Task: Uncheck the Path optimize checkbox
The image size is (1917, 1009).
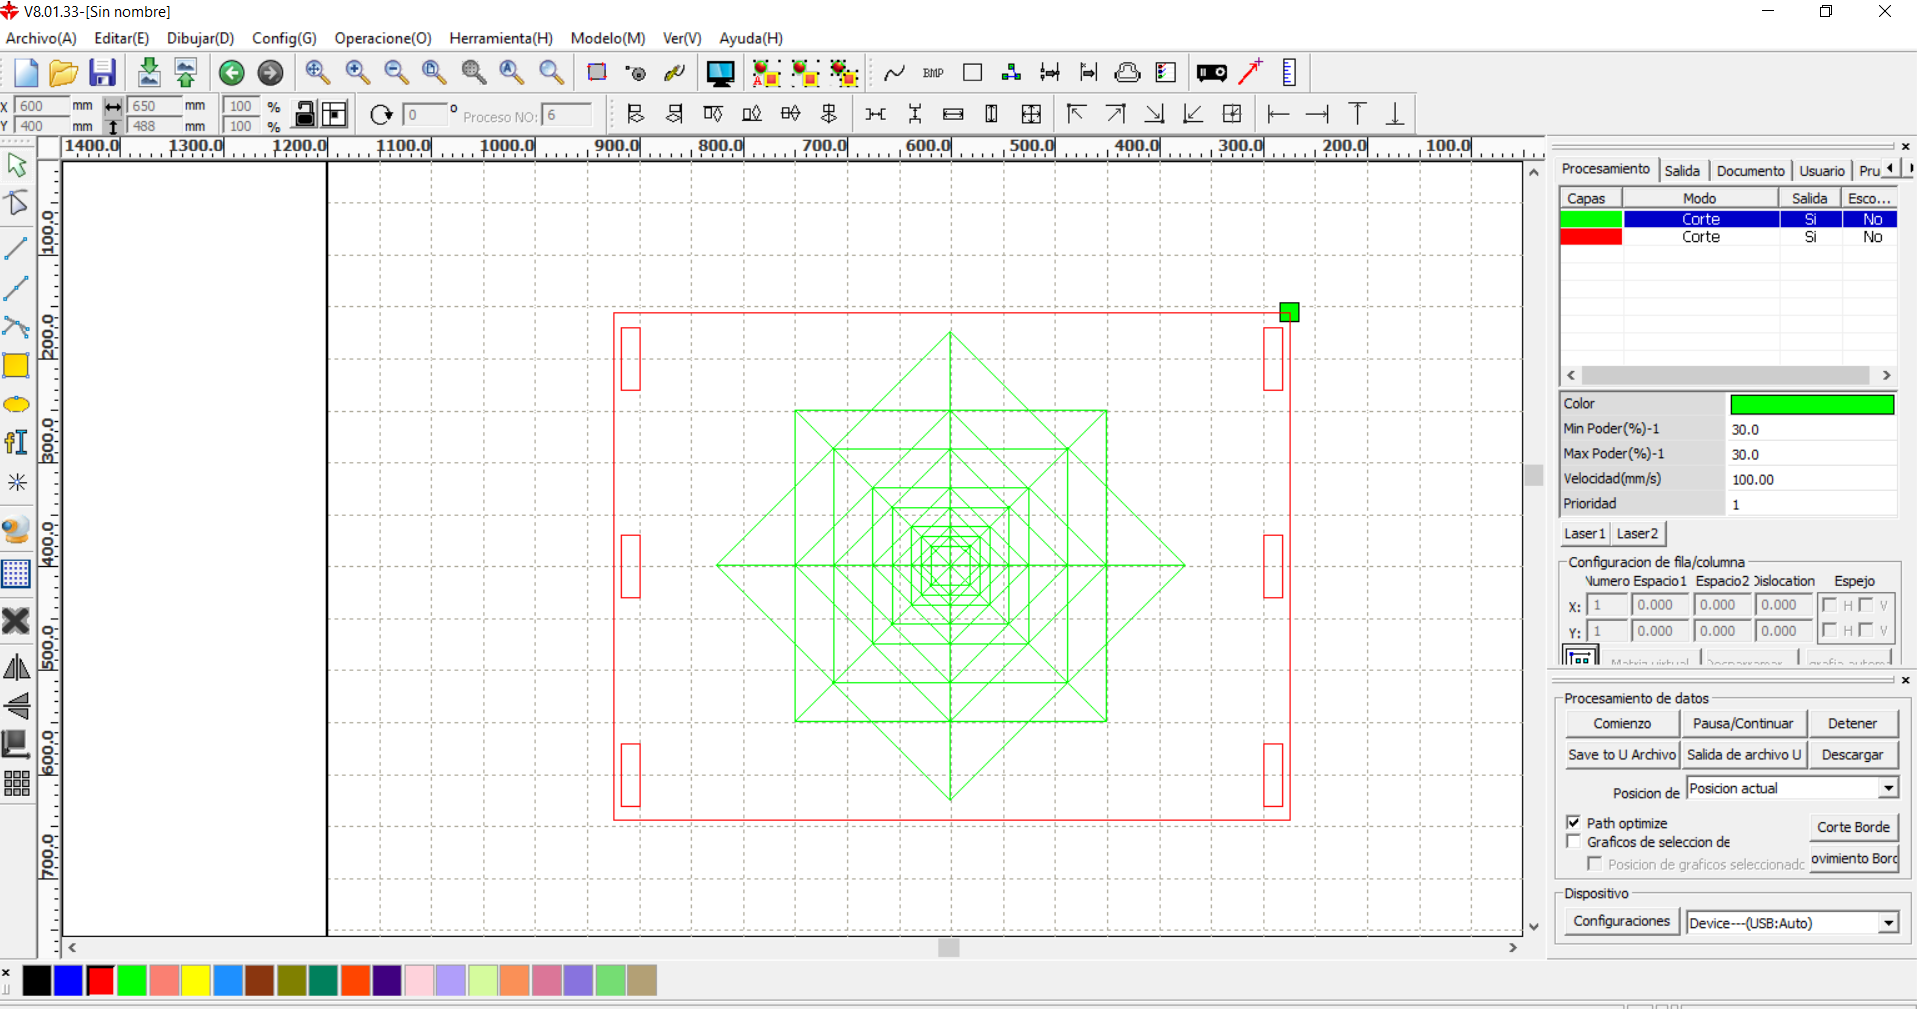Action: (1574, 822)
